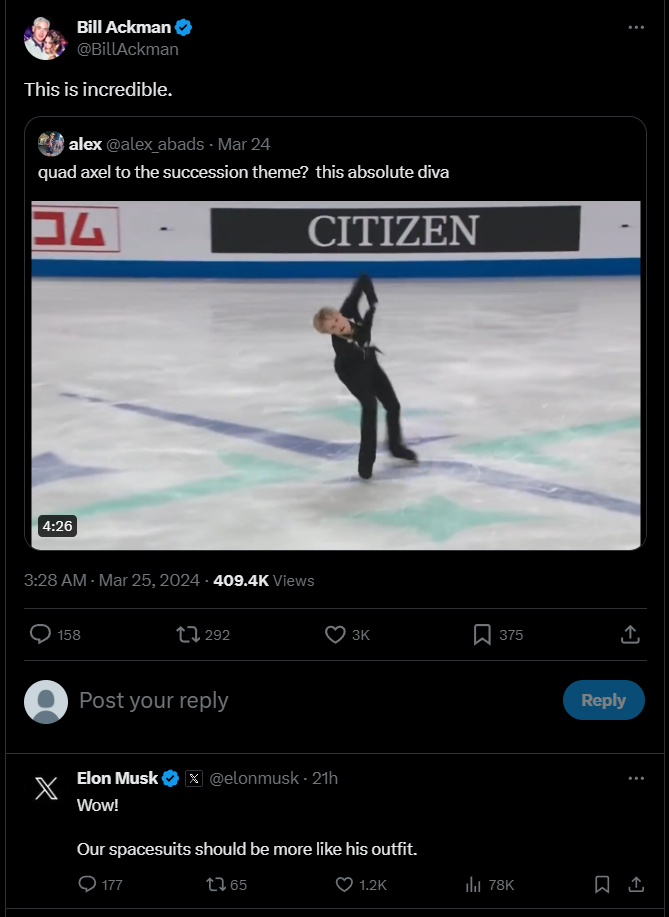Repost Bill Ackman's post
The width and height of the screenshot is (669, 917).
(187, 634)
